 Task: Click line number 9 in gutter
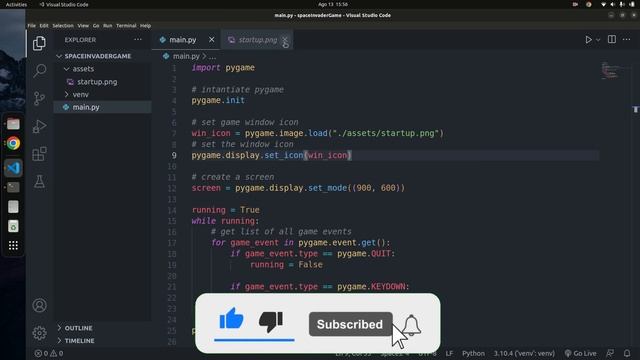tap(174, 156)
